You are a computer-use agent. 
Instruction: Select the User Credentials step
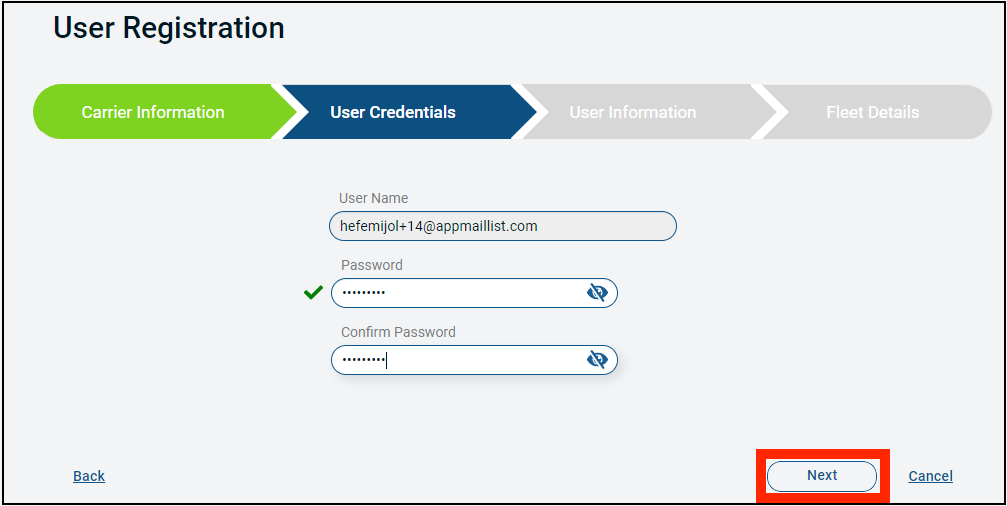393,112
